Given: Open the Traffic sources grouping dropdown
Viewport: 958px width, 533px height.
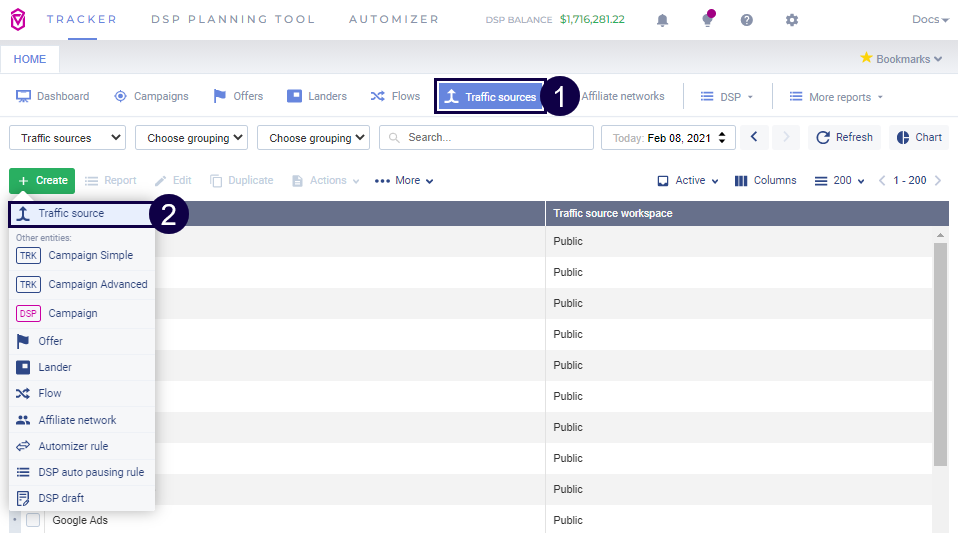Looking at the screenshot, I should coord(67,138).
